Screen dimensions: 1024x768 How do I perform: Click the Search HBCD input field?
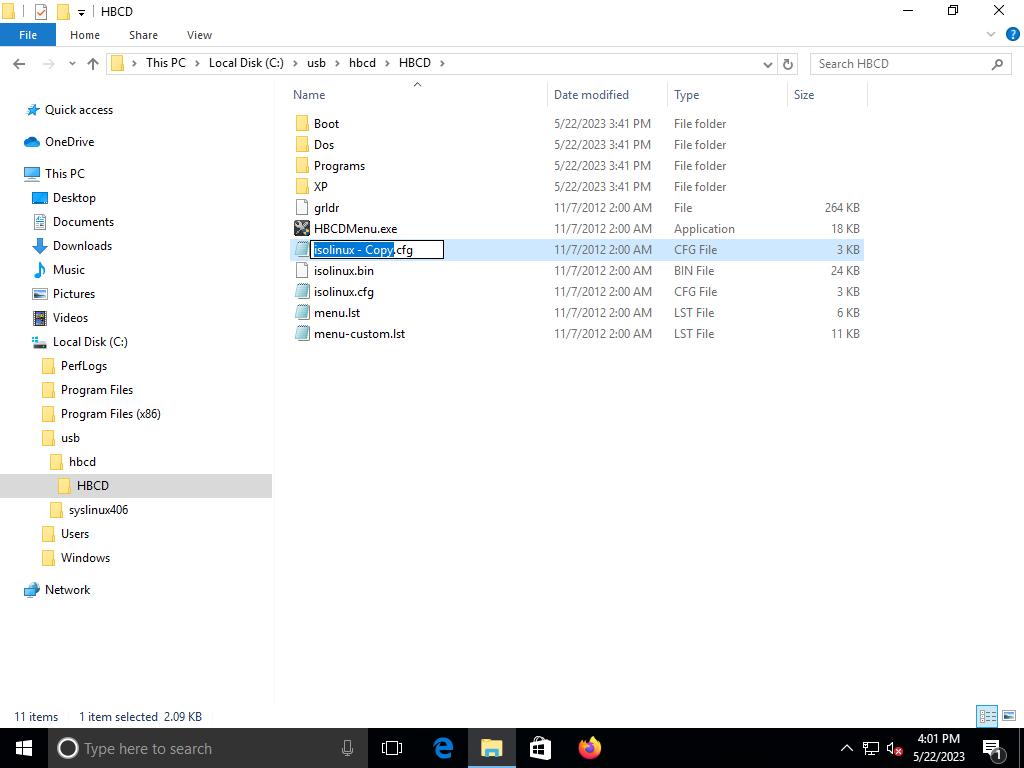click(900, 63)
